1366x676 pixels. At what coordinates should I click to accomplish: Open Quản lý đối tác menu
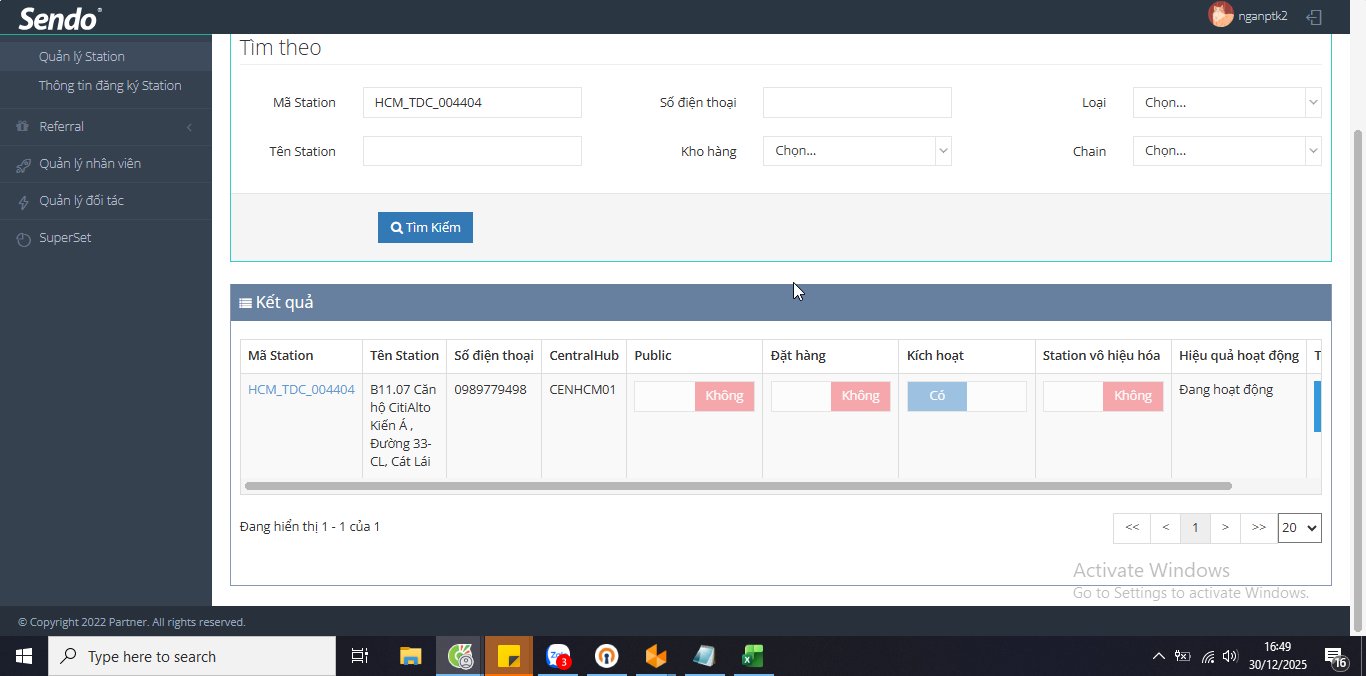[81, 201]
